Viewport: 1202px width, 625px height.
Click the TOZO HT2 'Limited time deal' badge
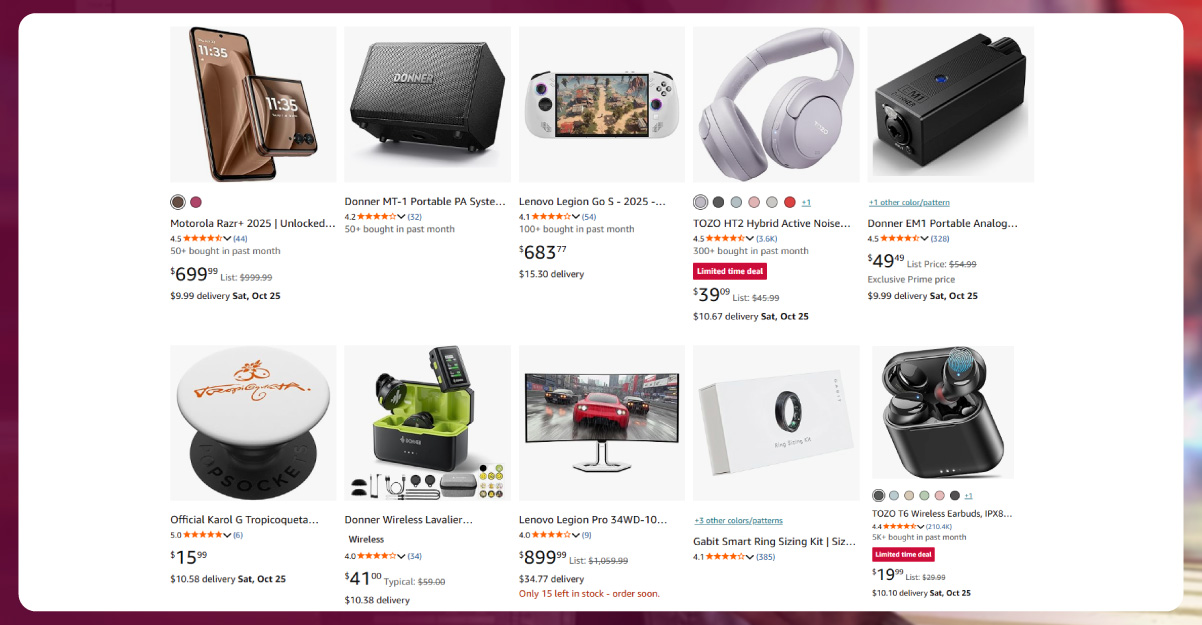click(730, 272)
